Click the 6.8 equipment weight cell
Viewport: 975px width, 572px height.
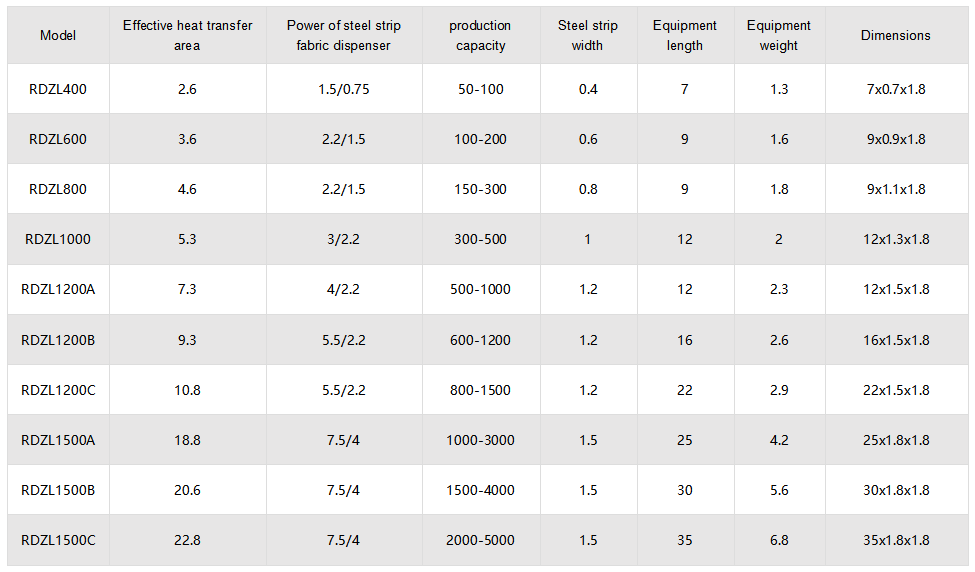click(x=779, y=540)
